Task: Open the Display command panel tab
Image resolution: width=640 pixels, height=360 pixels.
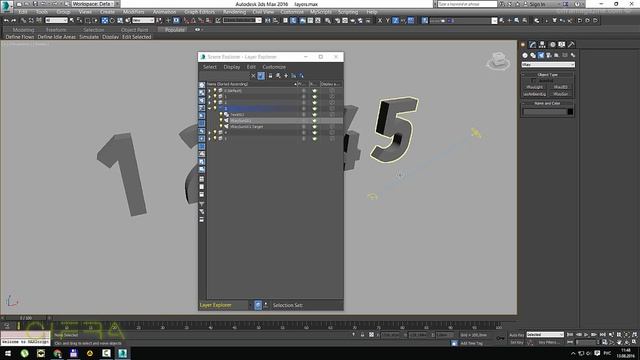Action: tap(562, 44)
